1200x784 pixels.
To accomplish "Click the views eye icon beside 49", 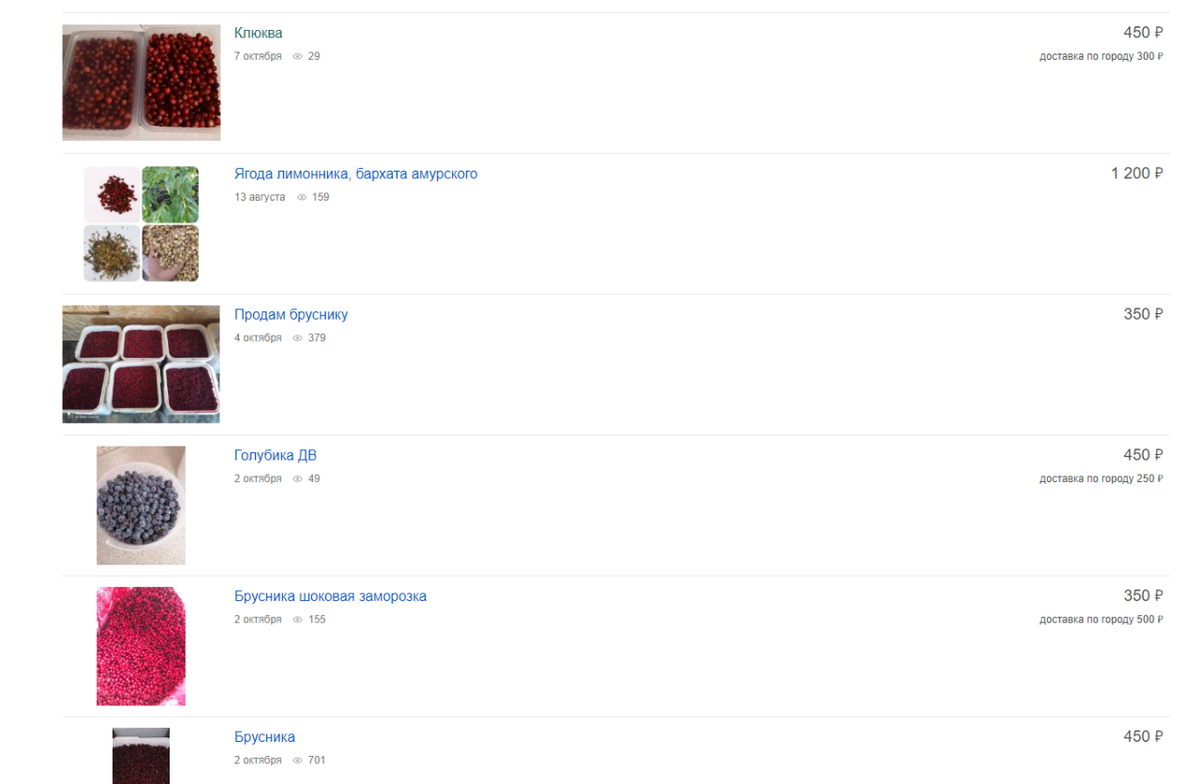I will coord(297,479).
